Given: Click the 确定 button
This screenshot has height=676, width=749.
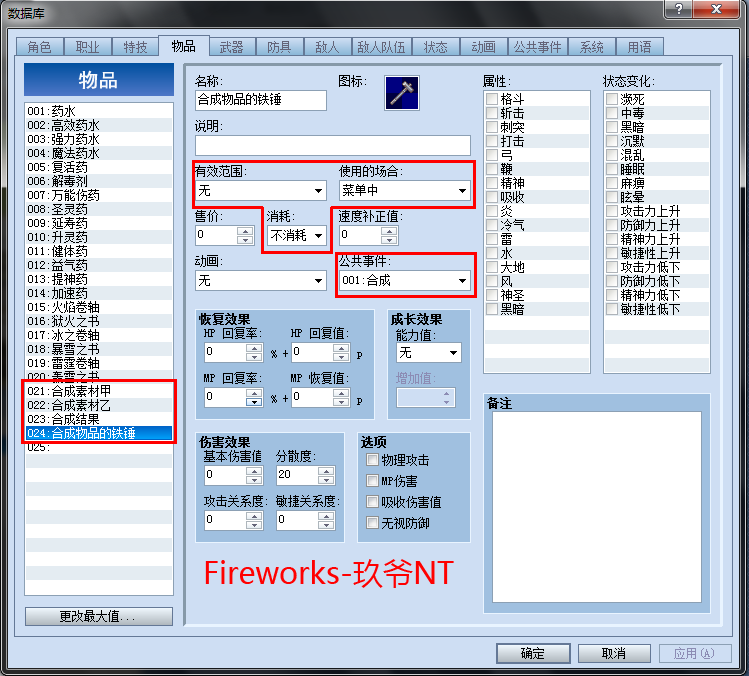Looking at the screenshot, I should click(x=533, y=653).
